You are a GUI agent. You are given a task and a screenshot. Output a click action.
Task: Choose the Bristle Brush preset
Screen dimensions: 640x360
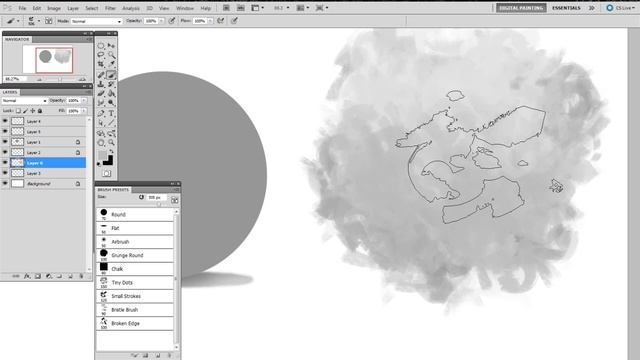point(135,309)
